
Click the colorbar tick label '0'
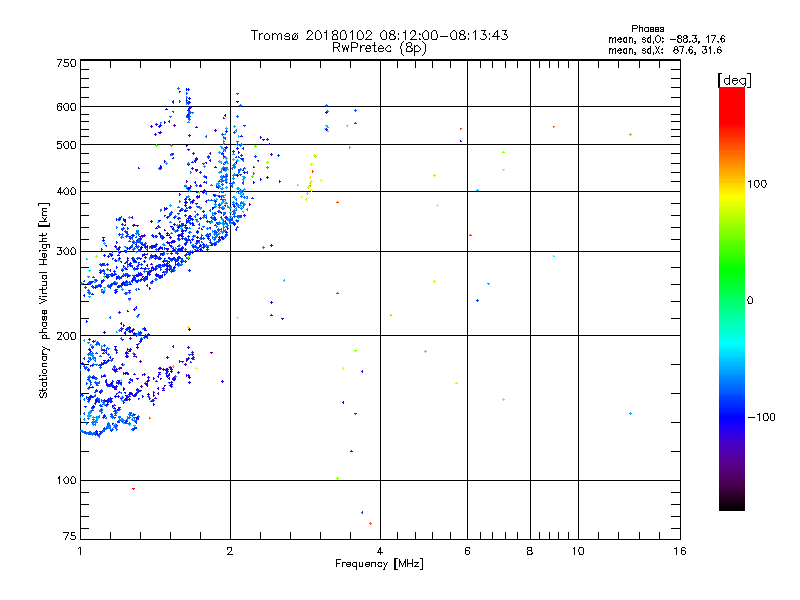[x=750, y=301]
